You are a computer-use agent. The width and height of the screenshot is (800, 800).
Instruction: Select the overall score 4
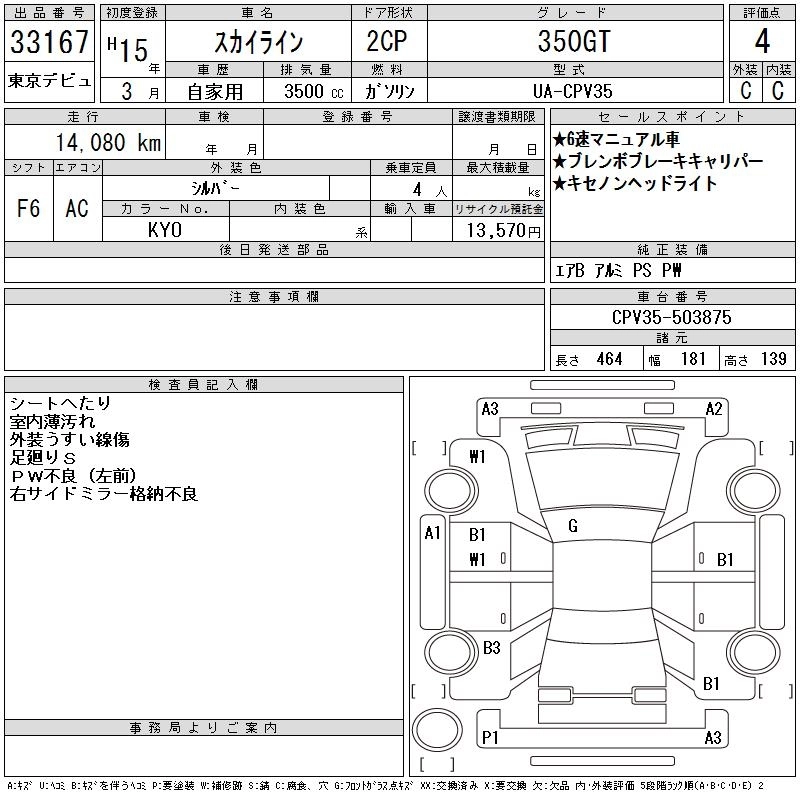click(x=762, y=41)
